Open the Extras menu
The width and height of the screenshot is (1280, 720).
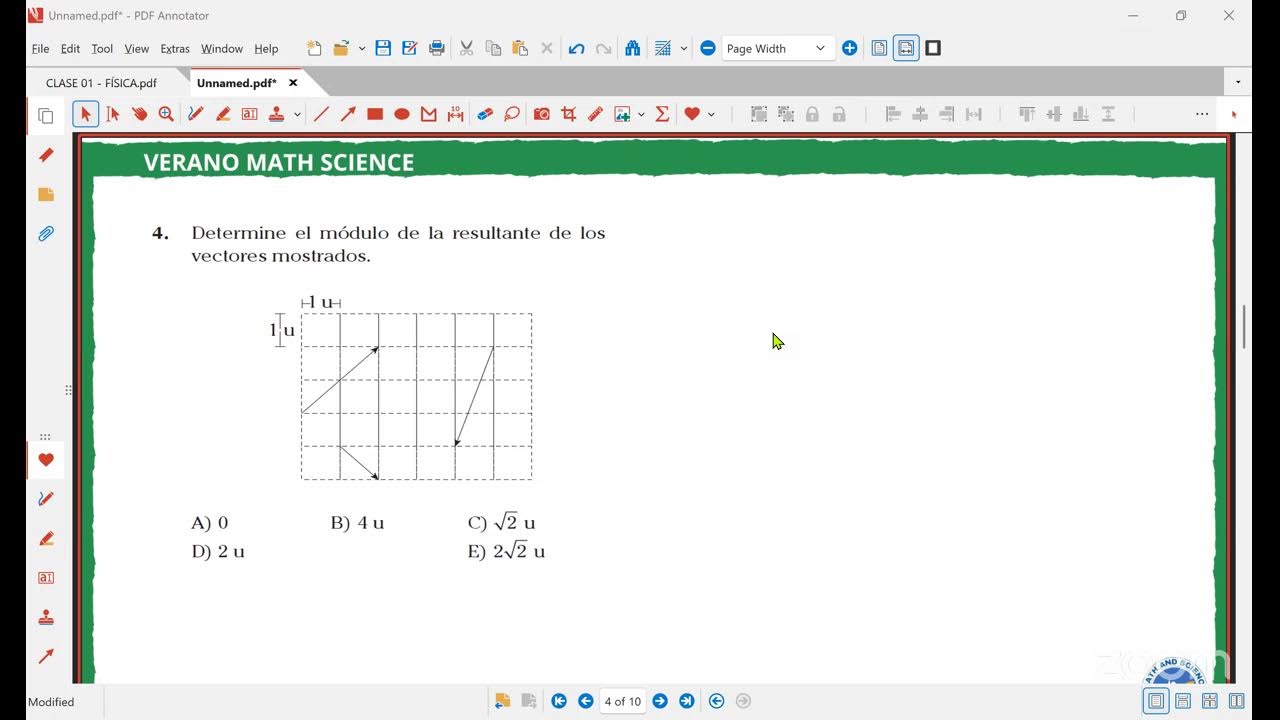pyautogui.click(x=175, y=48)
